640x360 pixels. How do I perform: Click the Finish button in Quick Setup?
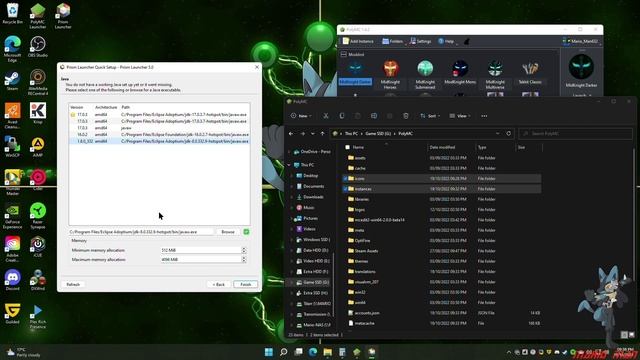click(x=245, y=284)
